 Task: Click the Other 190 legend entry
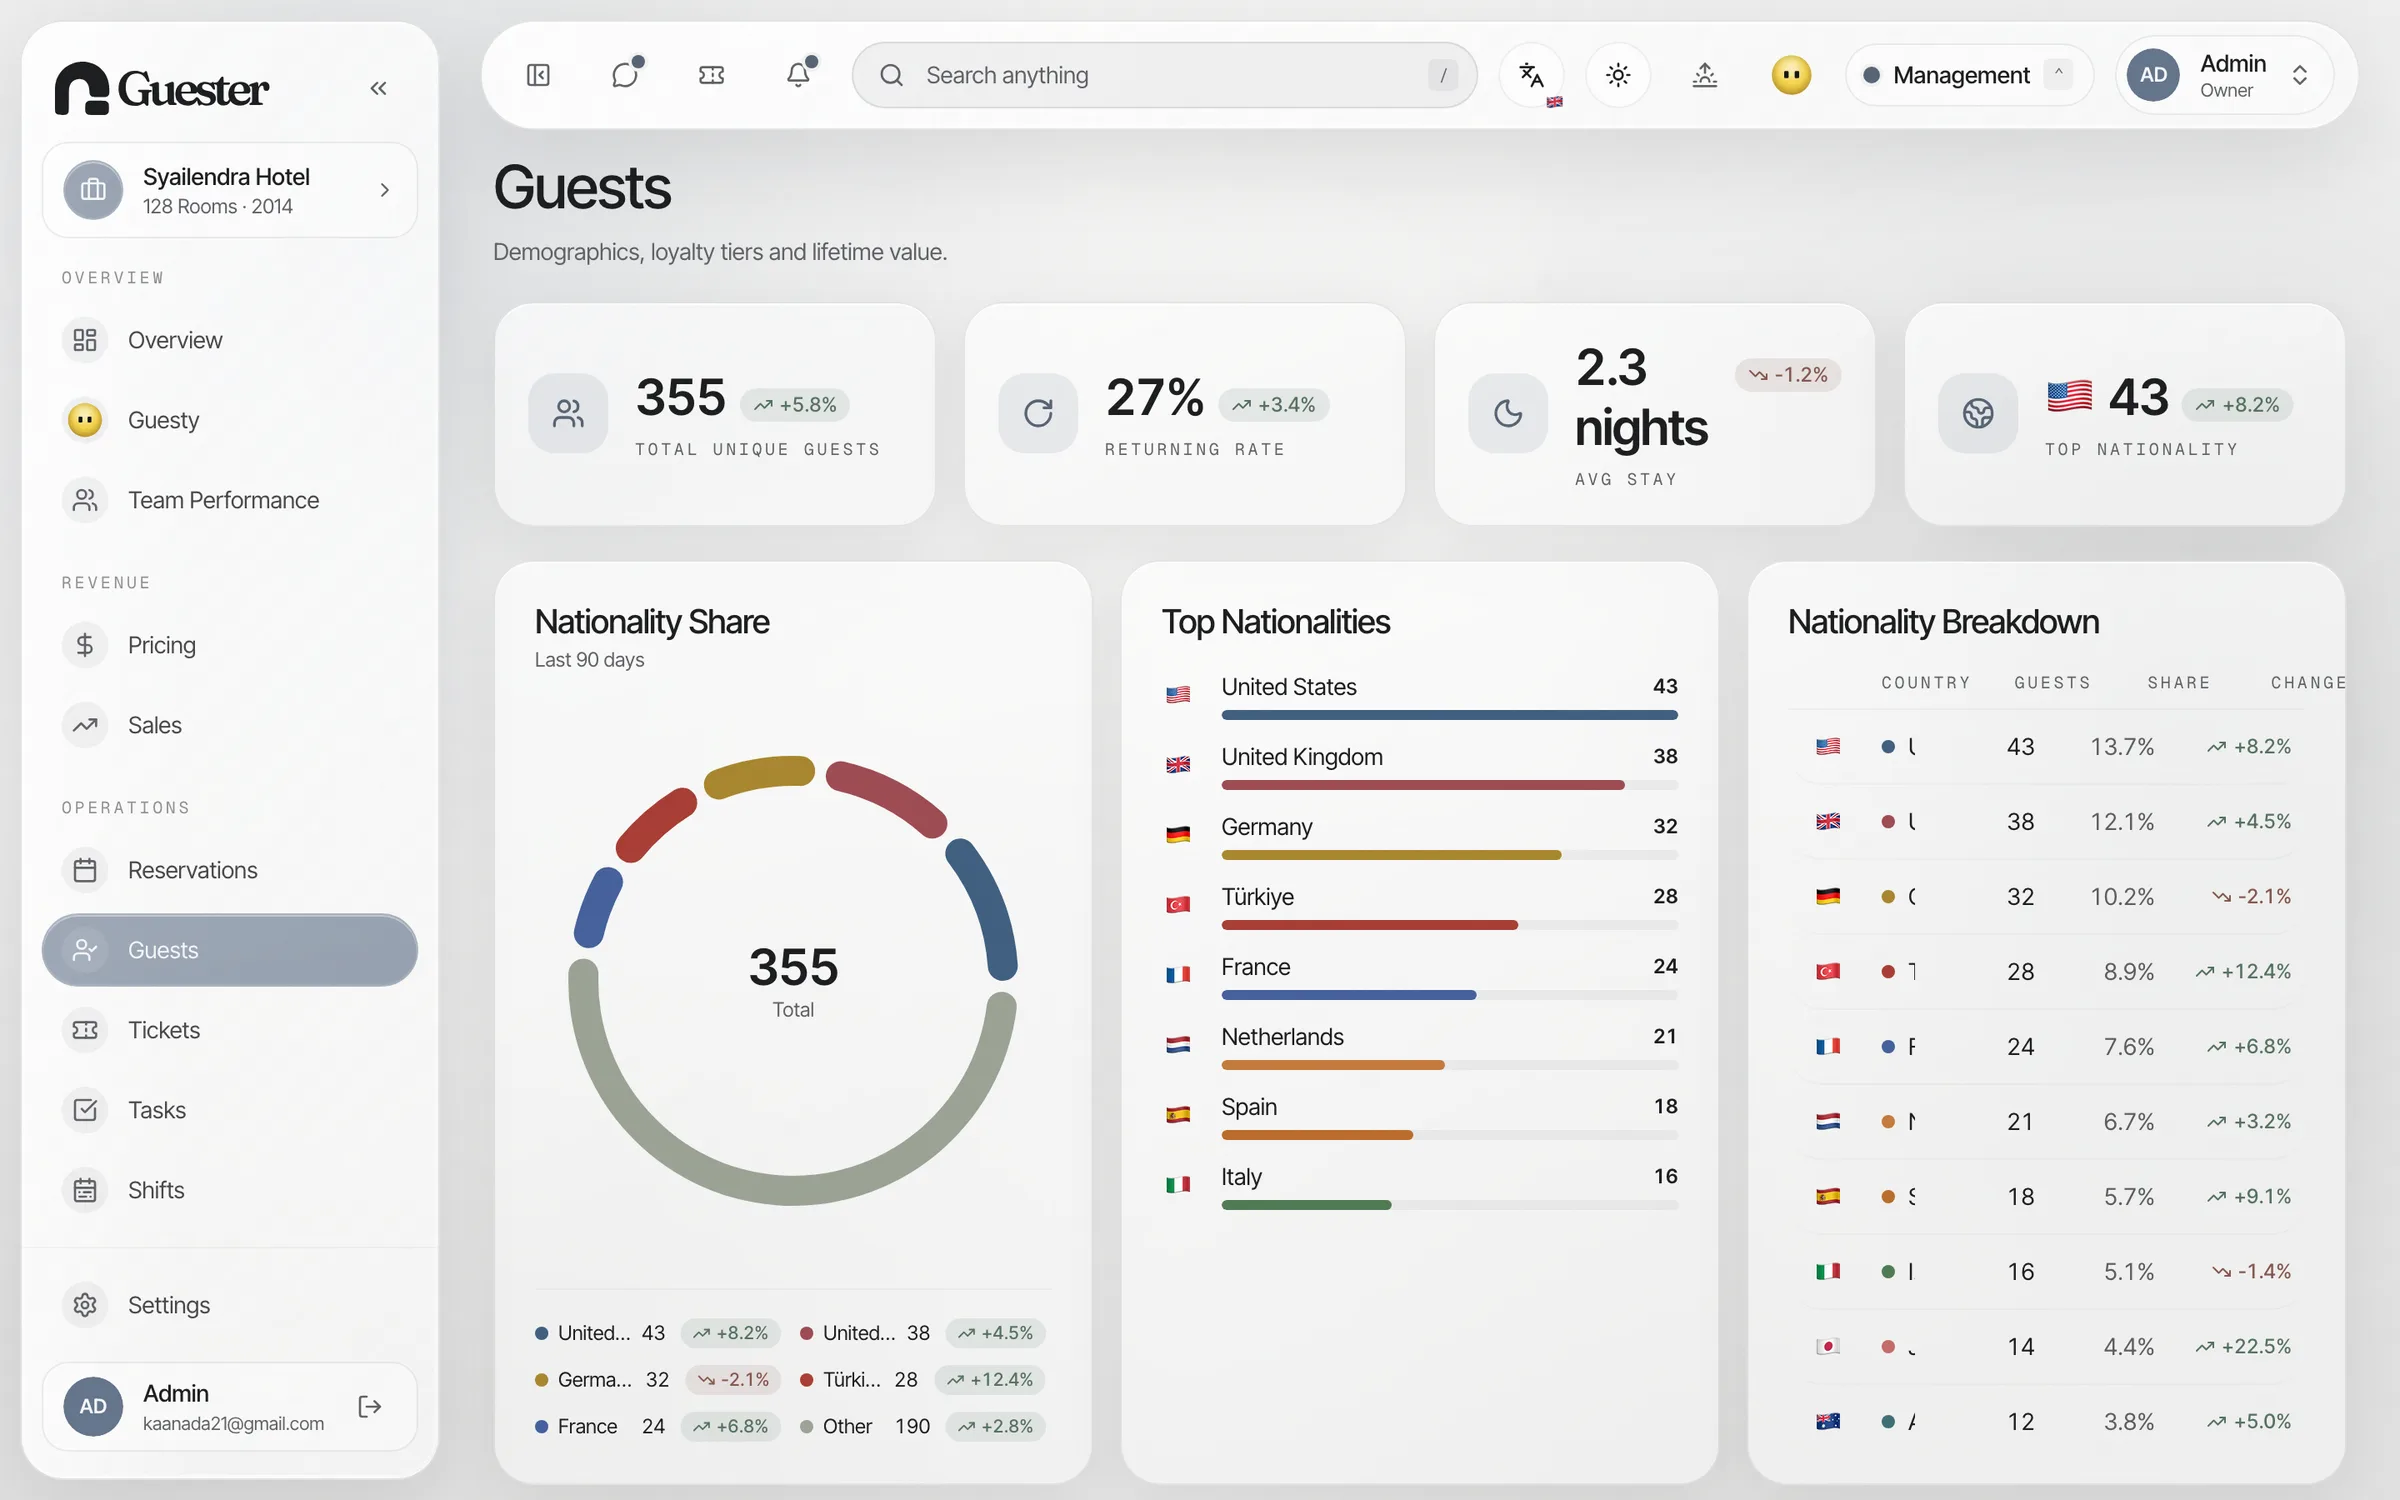click(922, 1427)
